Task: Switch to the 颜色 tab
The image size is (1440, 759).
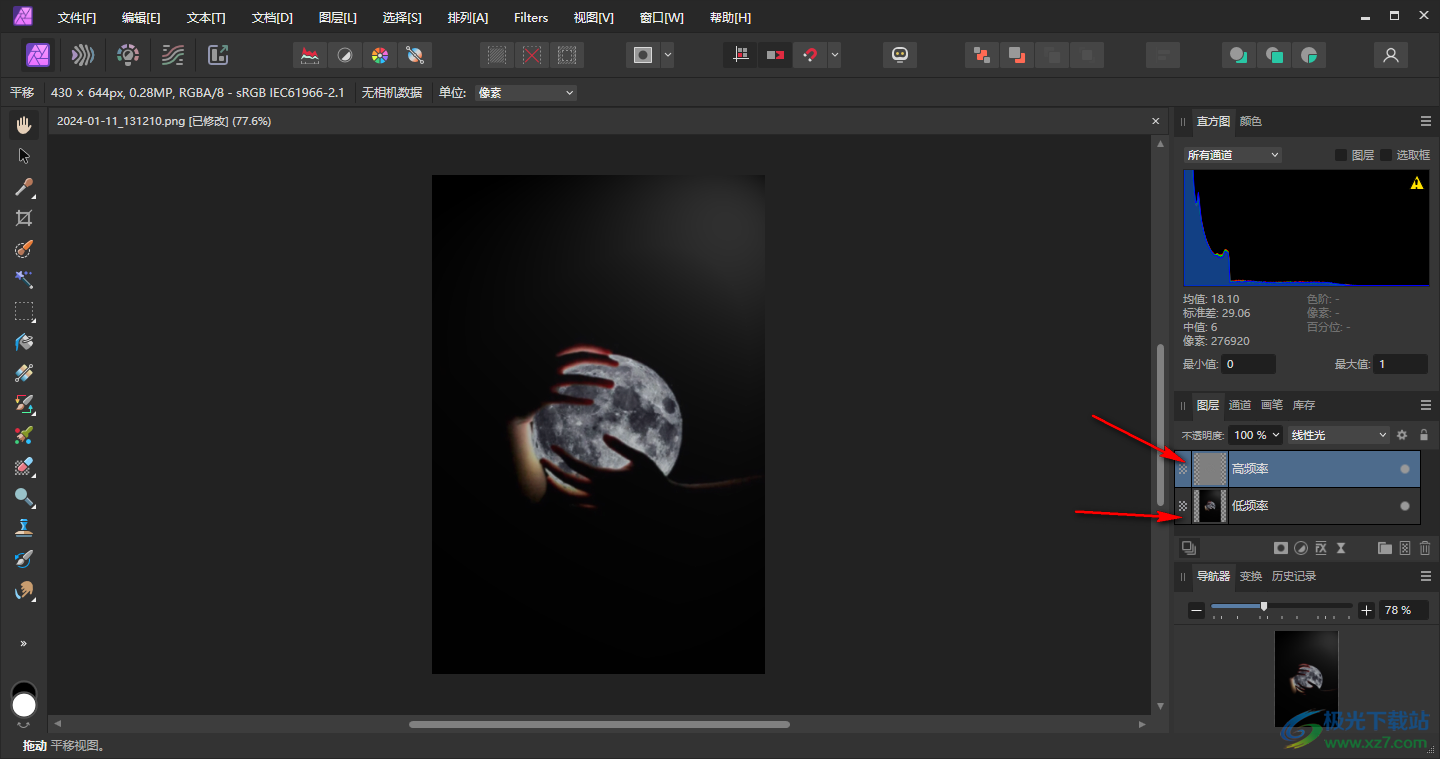Action: (1251, 121)
